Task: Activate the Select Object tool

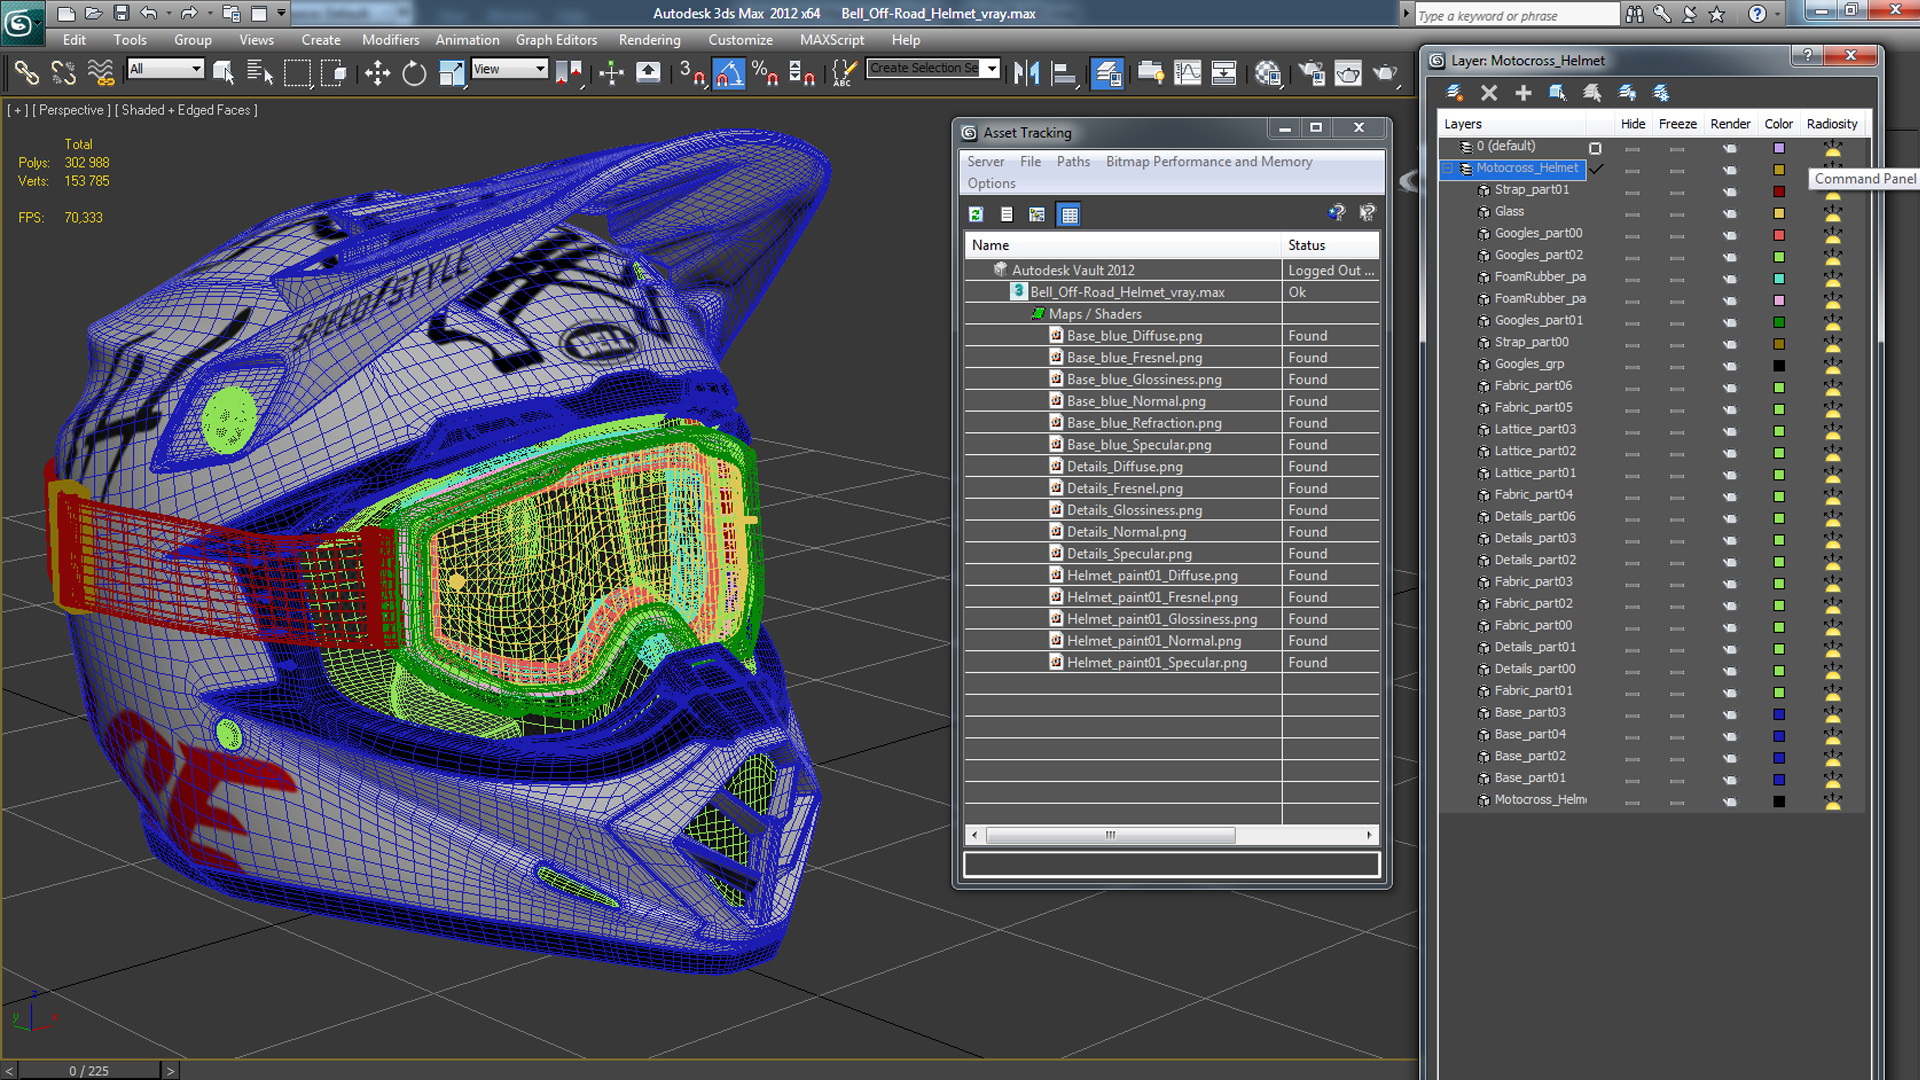Action: click(223, 72)
